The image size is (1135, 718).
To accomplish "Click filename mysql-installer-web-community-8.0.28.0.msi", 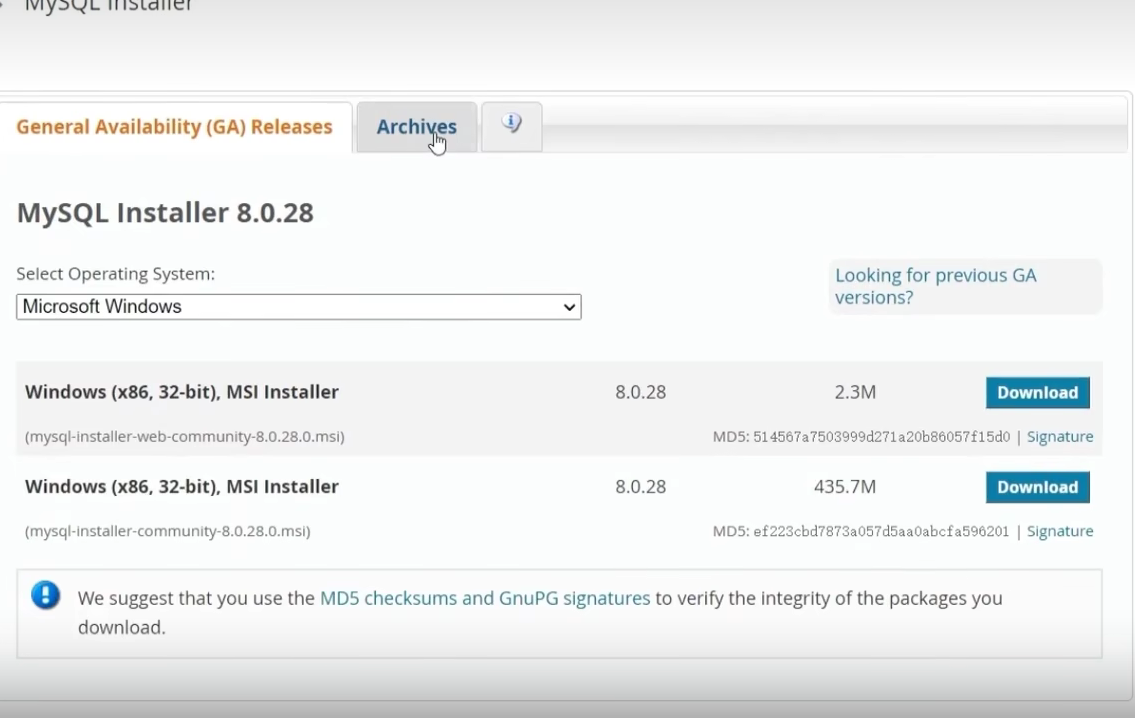I will click(185, 436).
